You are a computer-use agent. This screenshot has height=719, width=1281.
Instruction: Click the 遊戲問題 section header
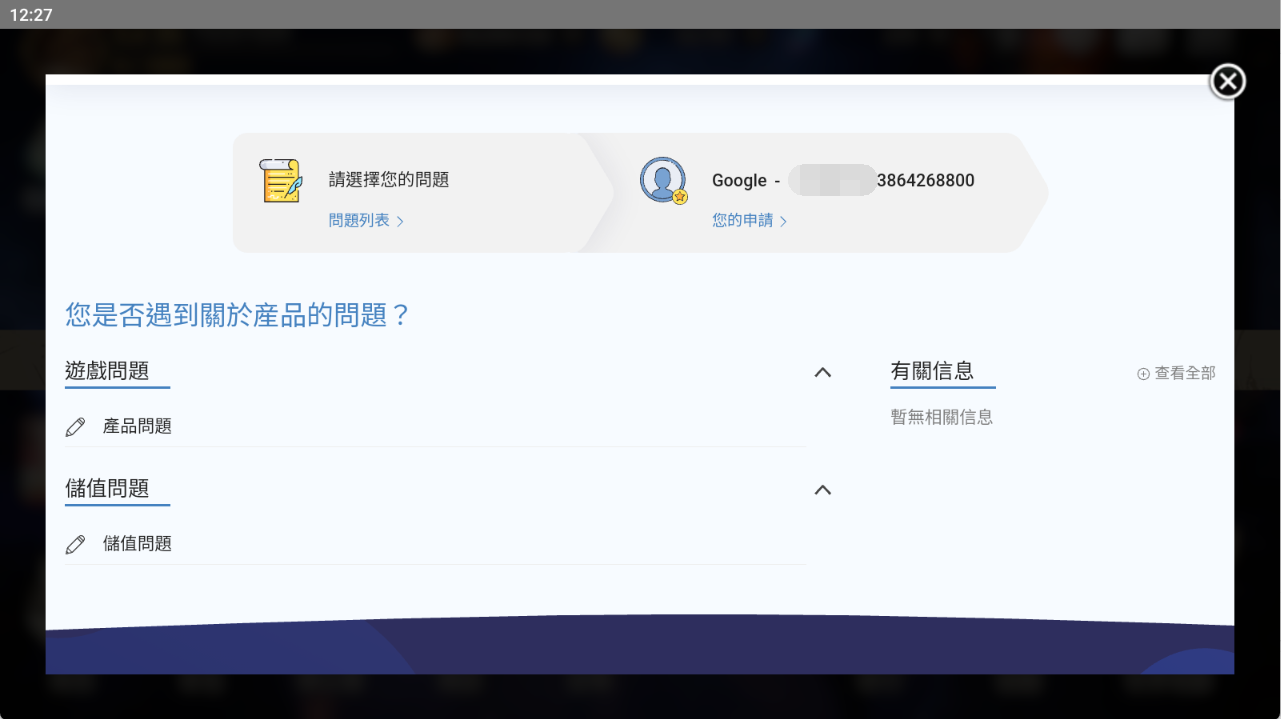tap(107, 371)
